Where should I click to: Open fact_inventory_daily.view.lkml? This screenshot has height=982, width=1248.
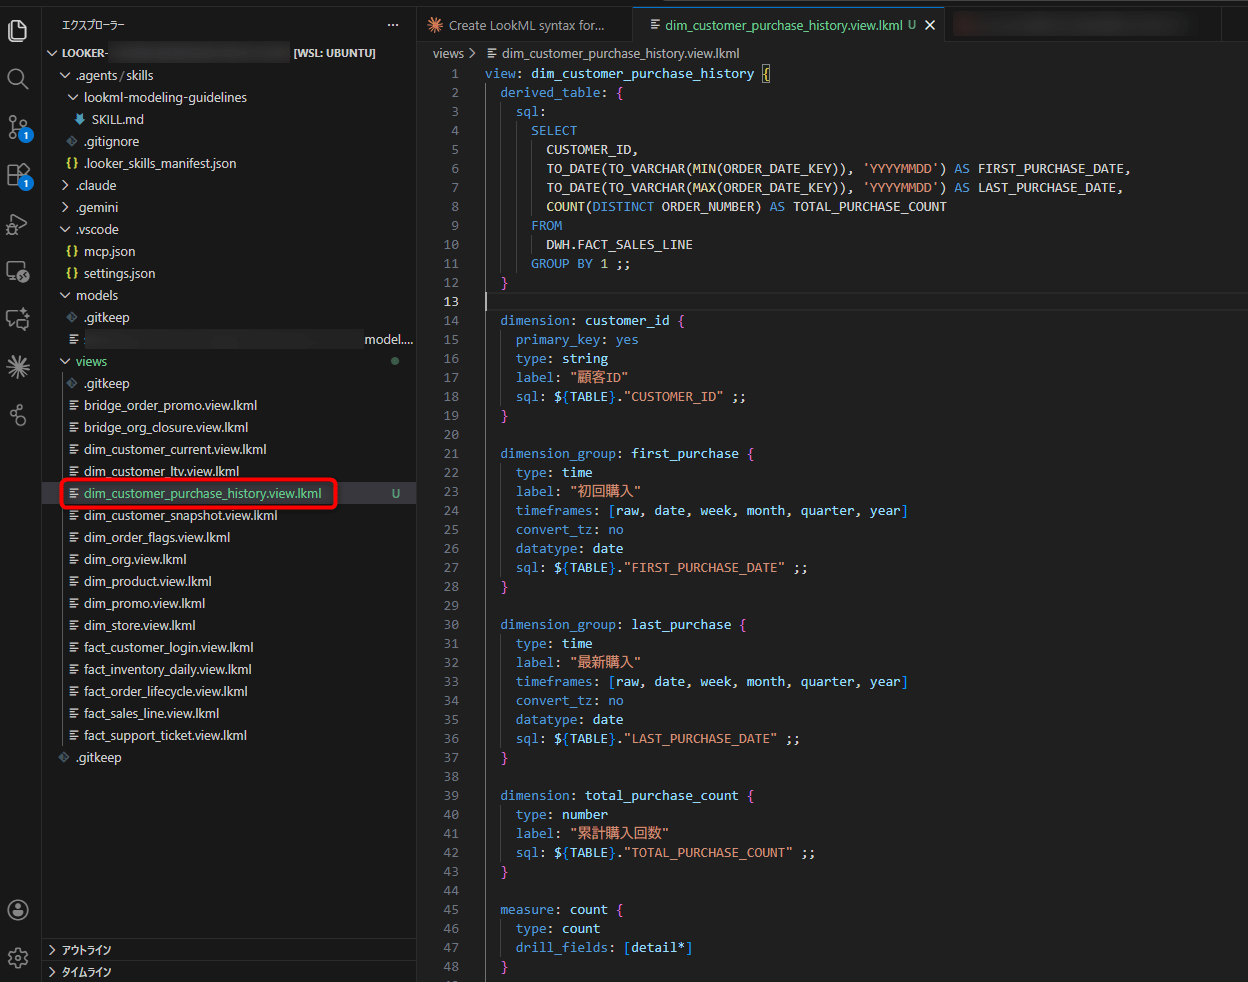pyautogui.click(x=229, y=669)
